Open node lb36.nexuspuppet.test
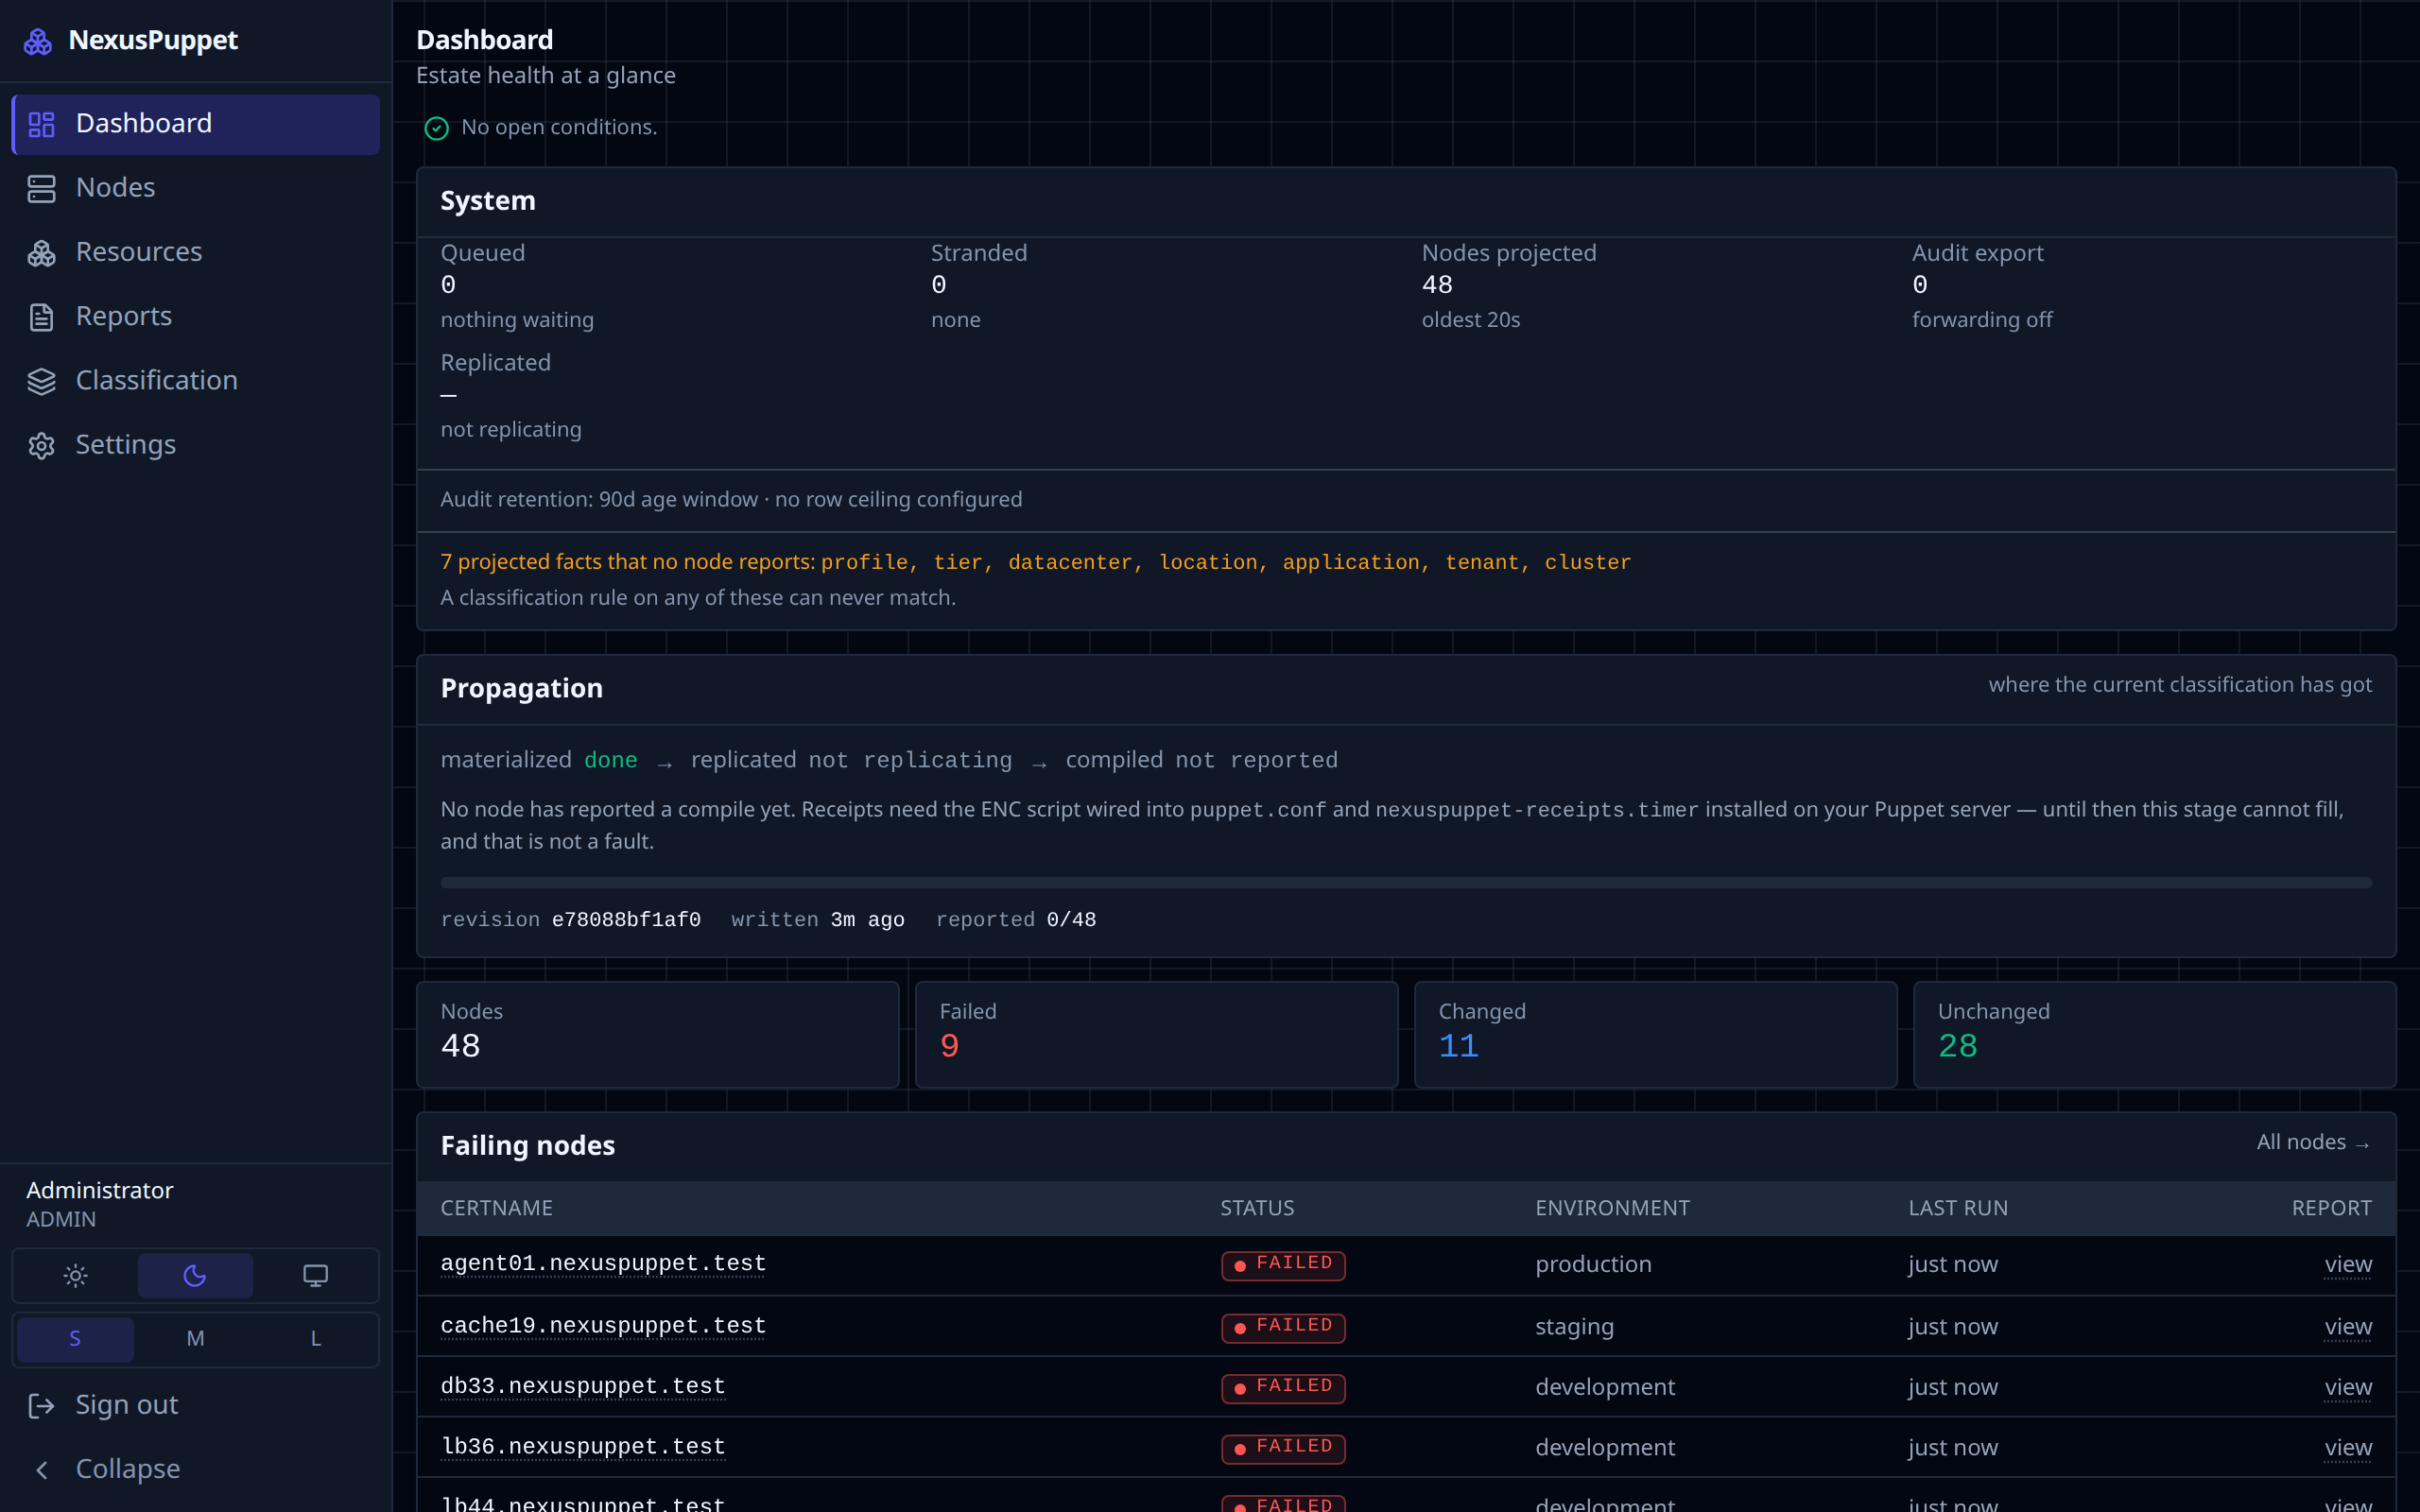This screenshot has width=2420, height=1512. click(x=583, y=1447)
